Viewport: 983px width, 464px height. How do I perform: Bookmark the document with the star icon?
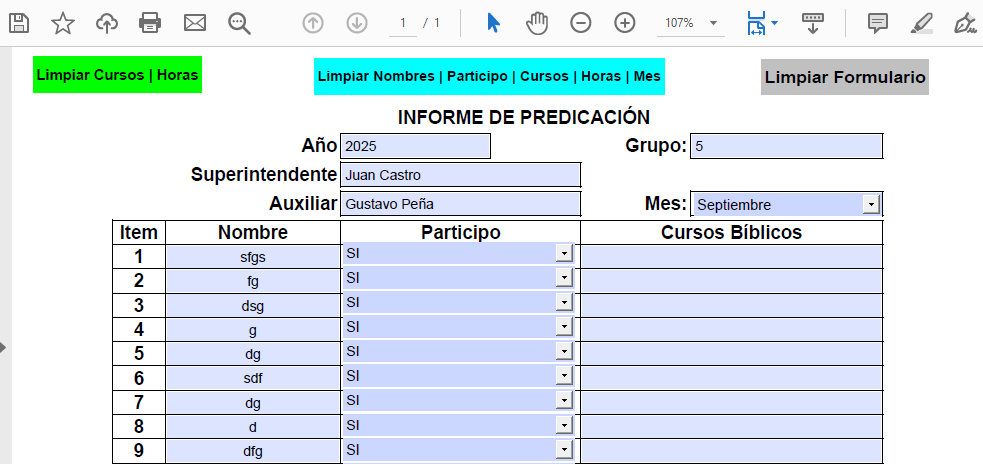(x=63, y=23)
